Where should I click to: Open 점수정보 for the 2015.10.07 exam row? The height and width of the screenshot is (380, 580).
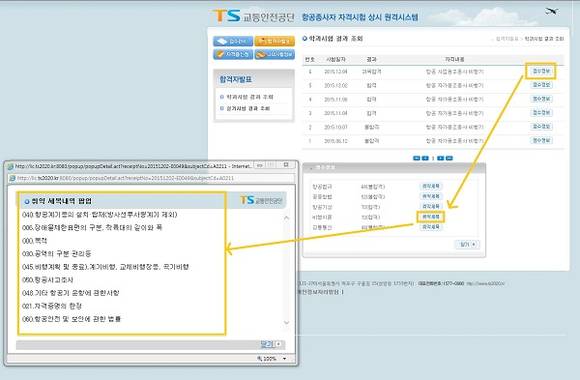(541, 127)
